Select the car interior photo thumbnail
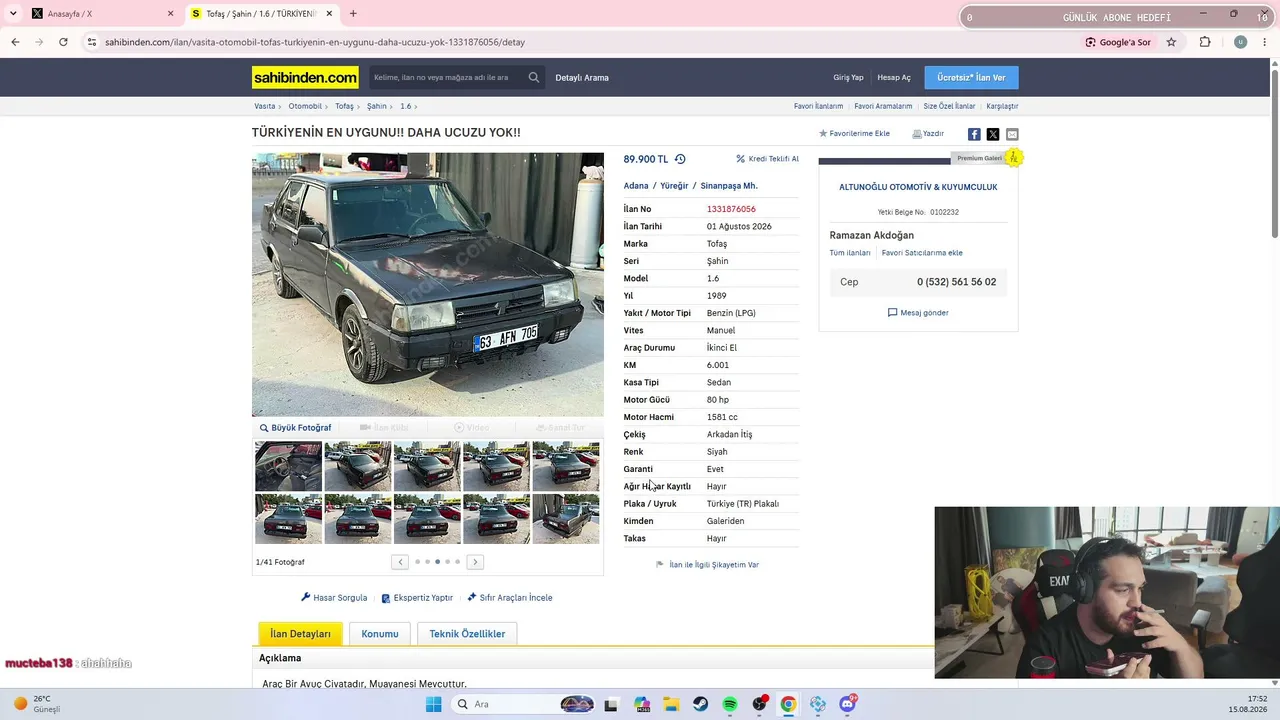Viewport: 1280px width, 720px height. tap(288, 466)
